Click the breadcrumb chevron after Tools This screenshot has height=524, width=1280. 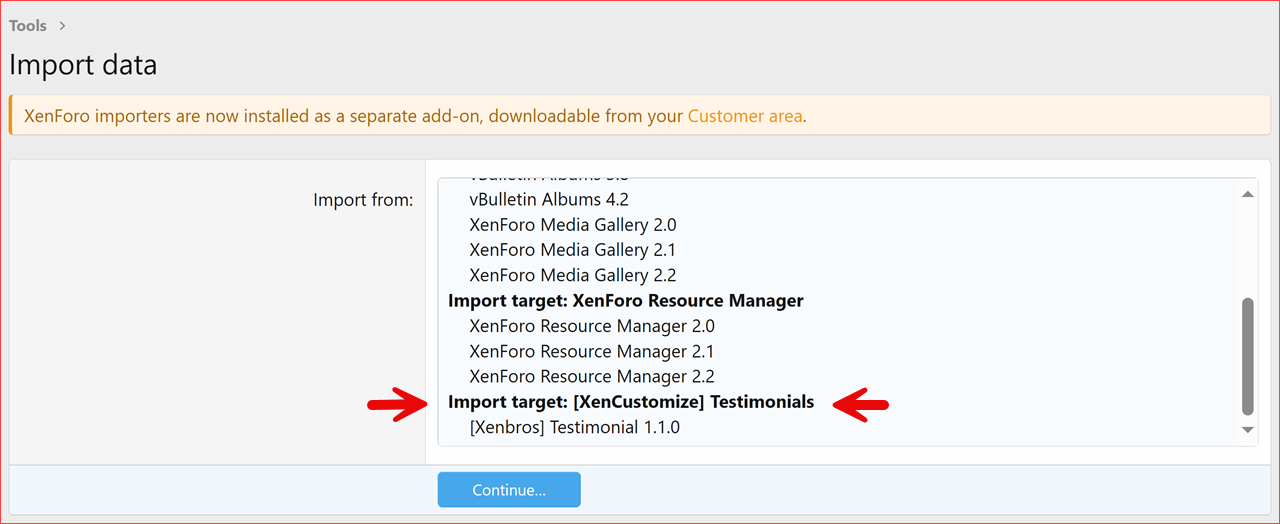pos(62,26)
